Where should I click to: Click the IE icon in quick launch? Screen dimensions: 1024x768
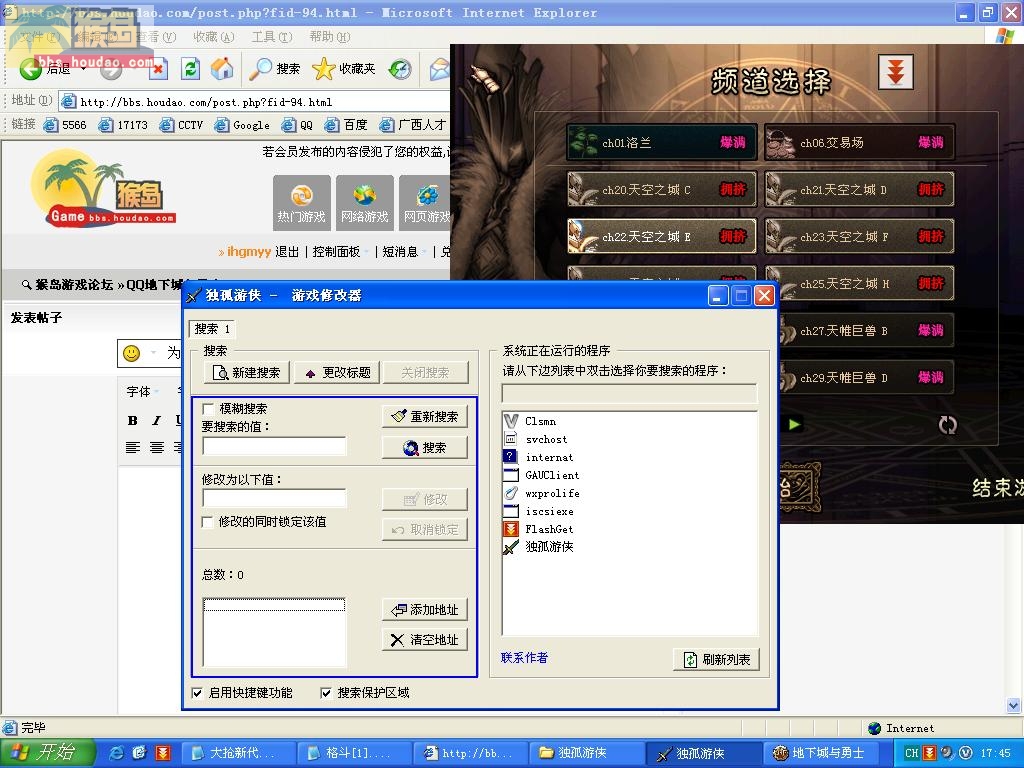(117, 753)
